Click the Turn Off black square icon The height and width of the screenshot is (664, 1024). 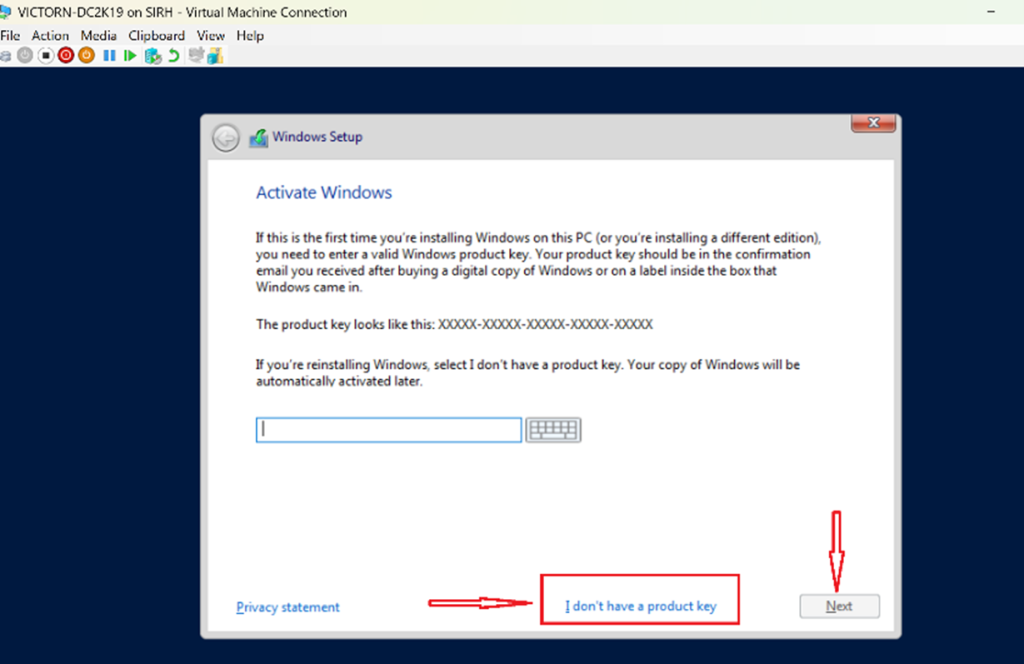point(46,55)
